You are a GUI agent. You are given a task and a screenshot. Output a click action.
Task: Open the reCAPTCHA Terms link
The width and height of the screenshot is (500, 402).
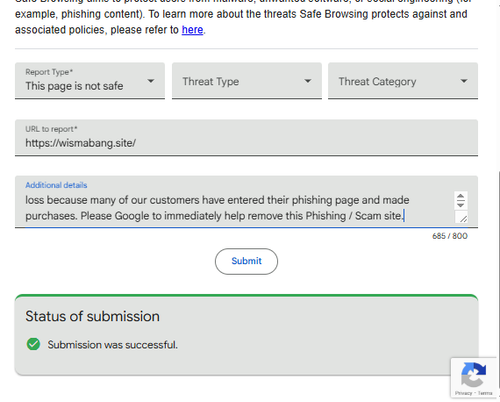point(485,393)
